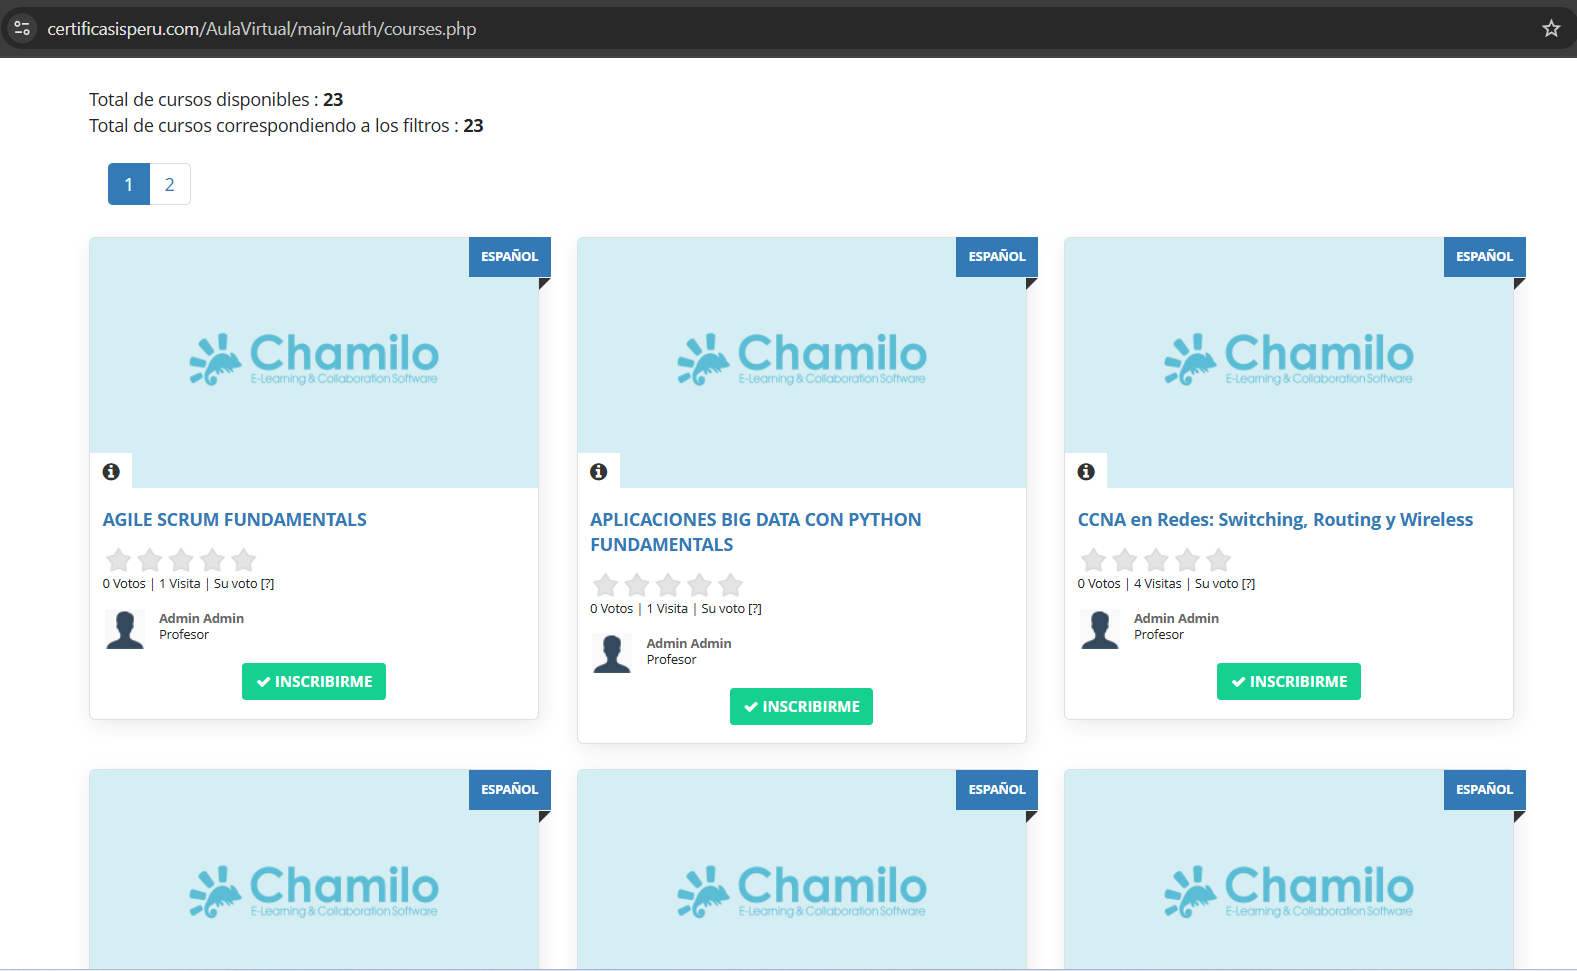Click info icon on CCNA en Redes card
1577x971 pixels.
(1086, 471)
